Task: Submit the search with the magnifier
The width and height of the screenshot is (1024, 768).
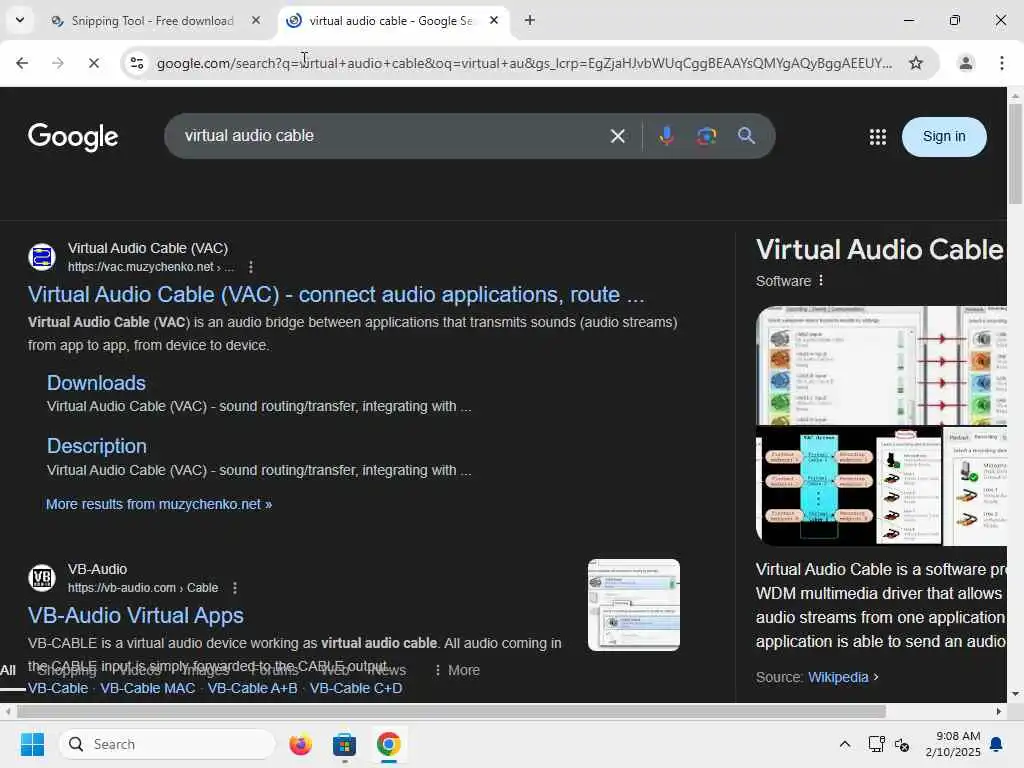Action: tap(746, 136)
